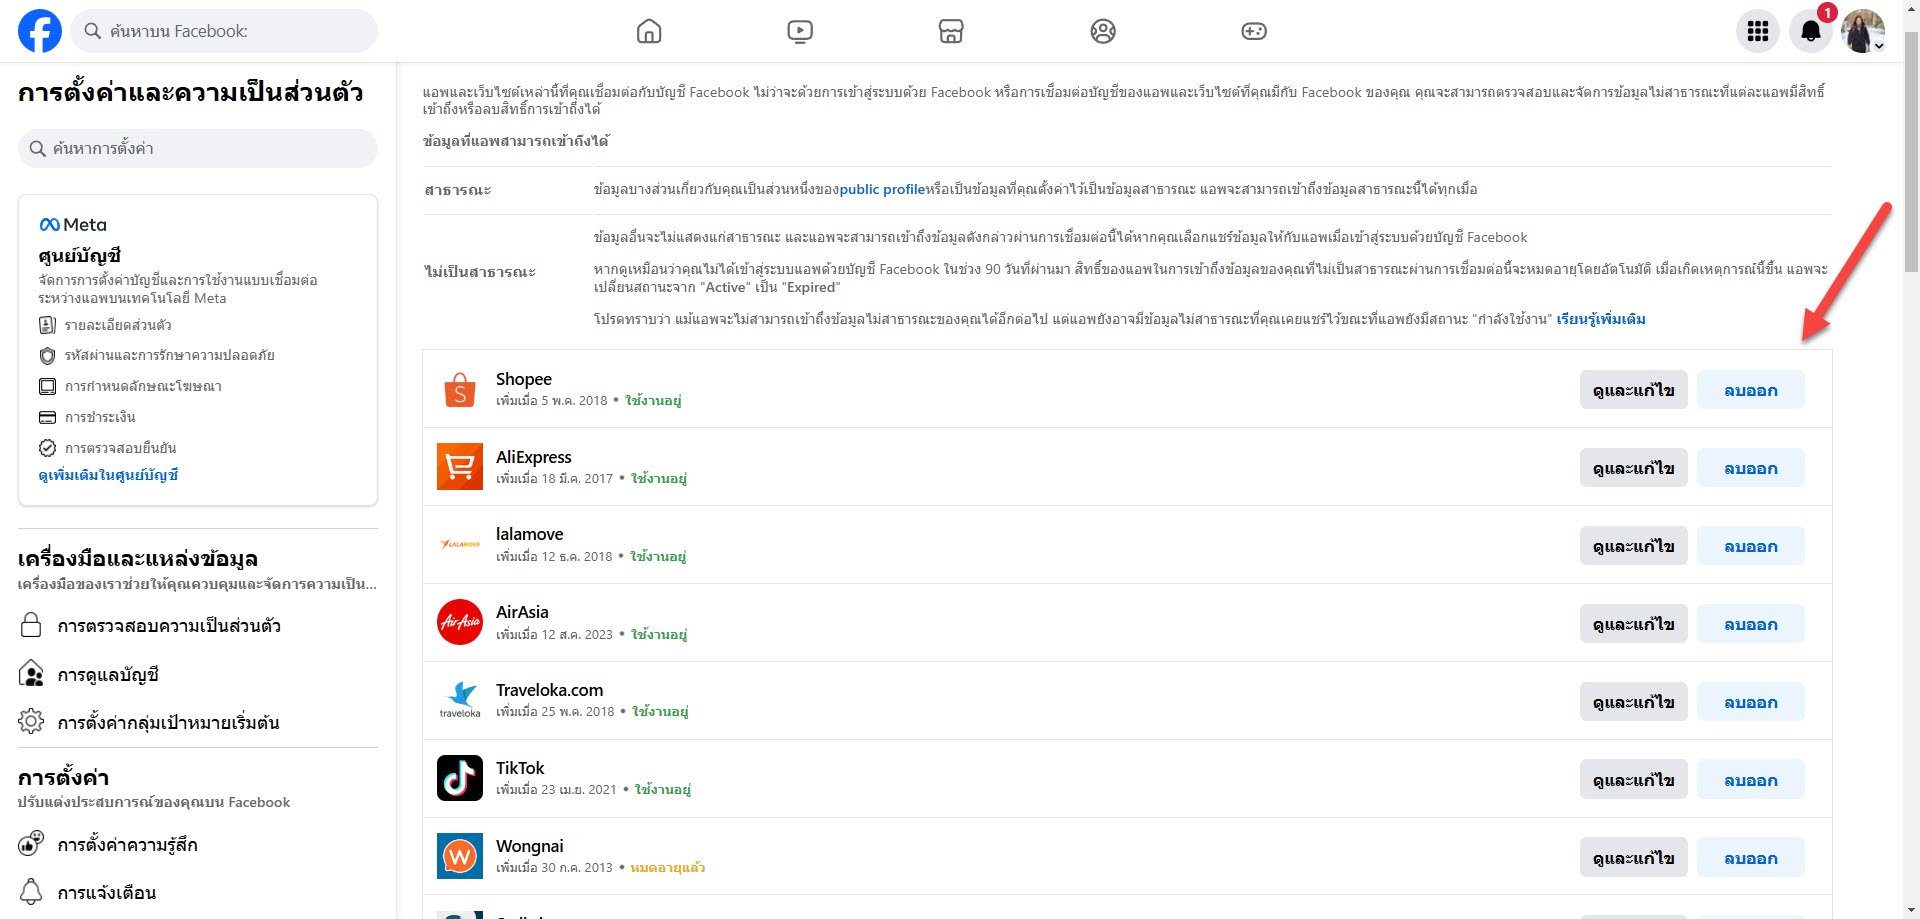Open the Groups icon in top bar
Viewport: 1920px width, 919px height.
[x=1102, y=31]
